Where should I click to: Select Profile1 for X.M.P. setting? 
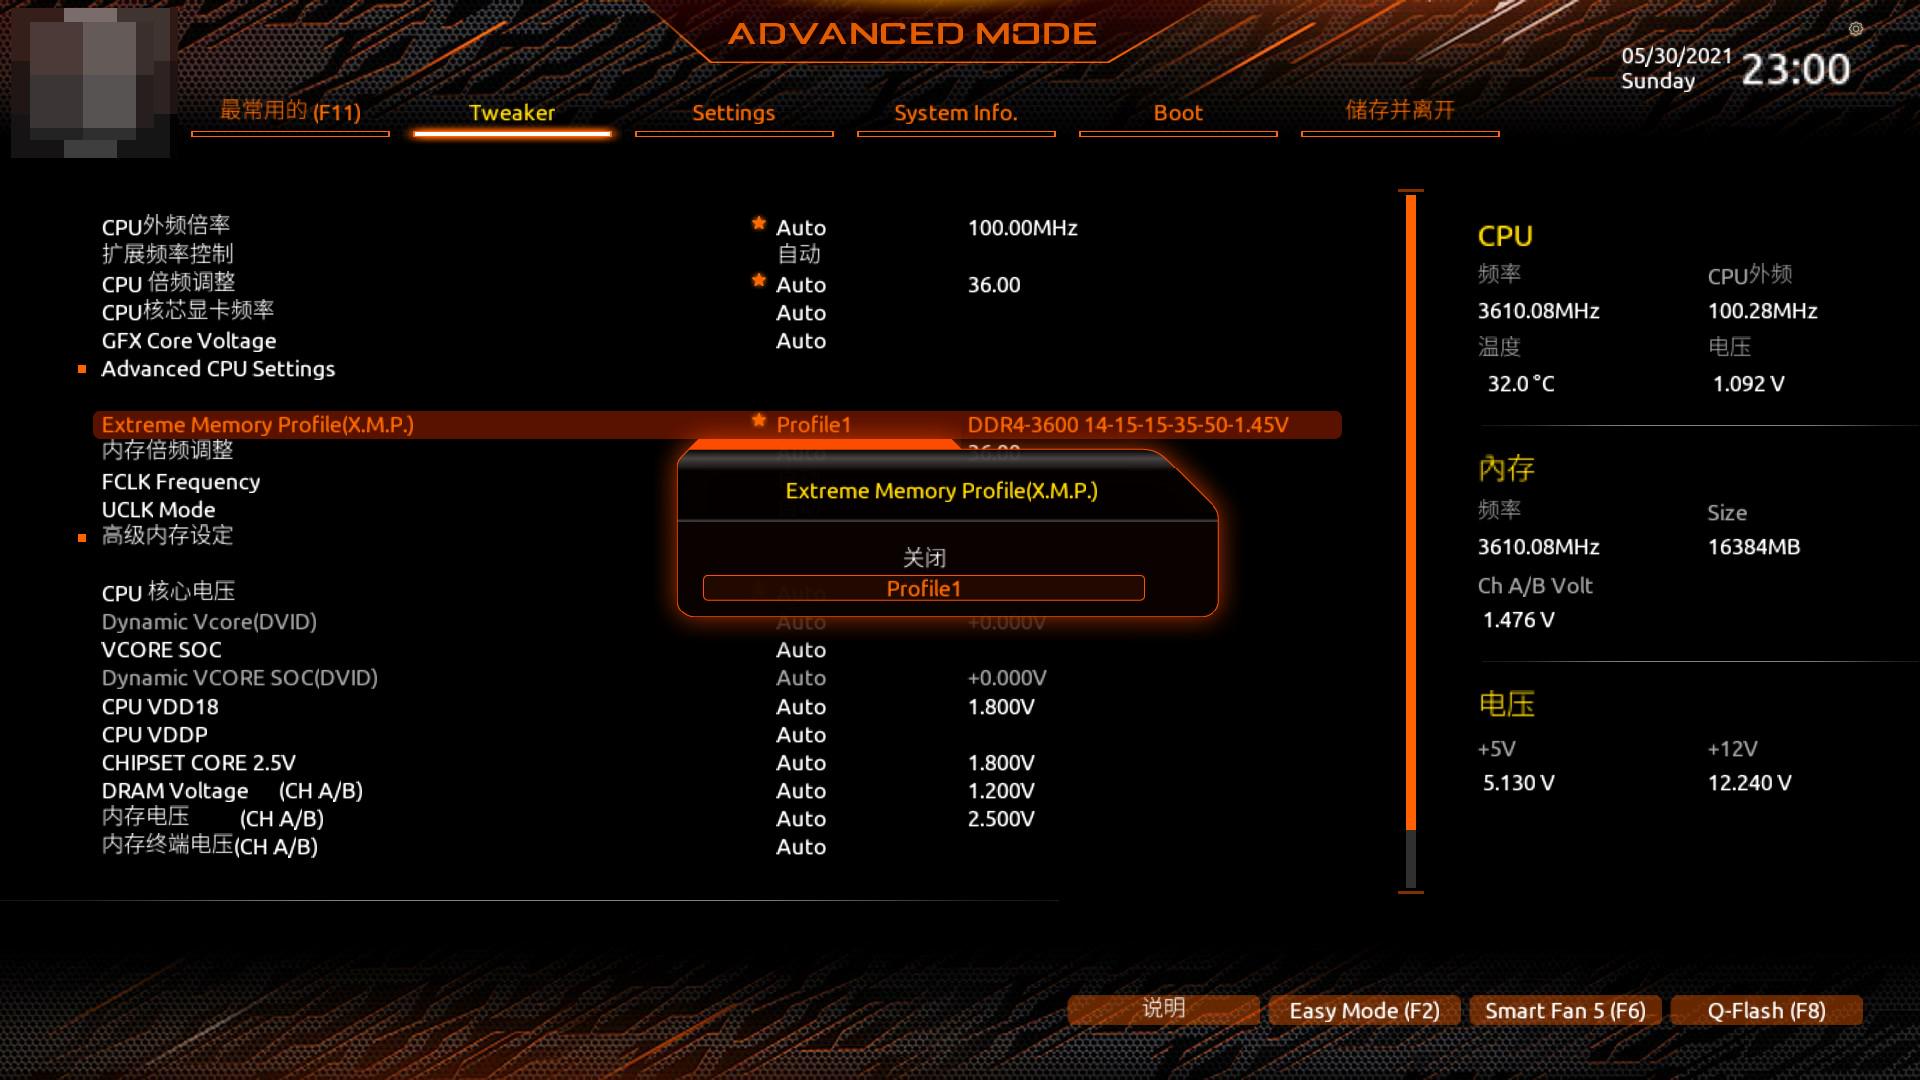[923, 588]
